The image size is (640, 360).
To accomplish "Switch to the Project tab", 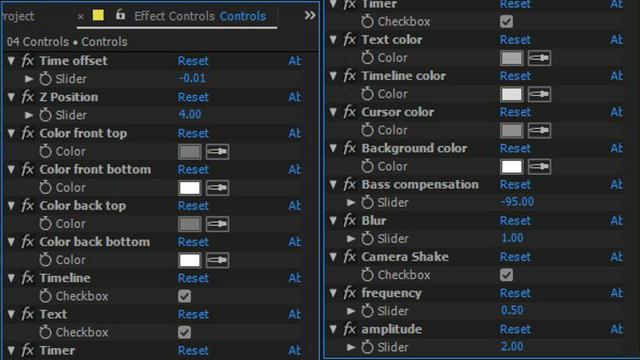I will [17, 16].
